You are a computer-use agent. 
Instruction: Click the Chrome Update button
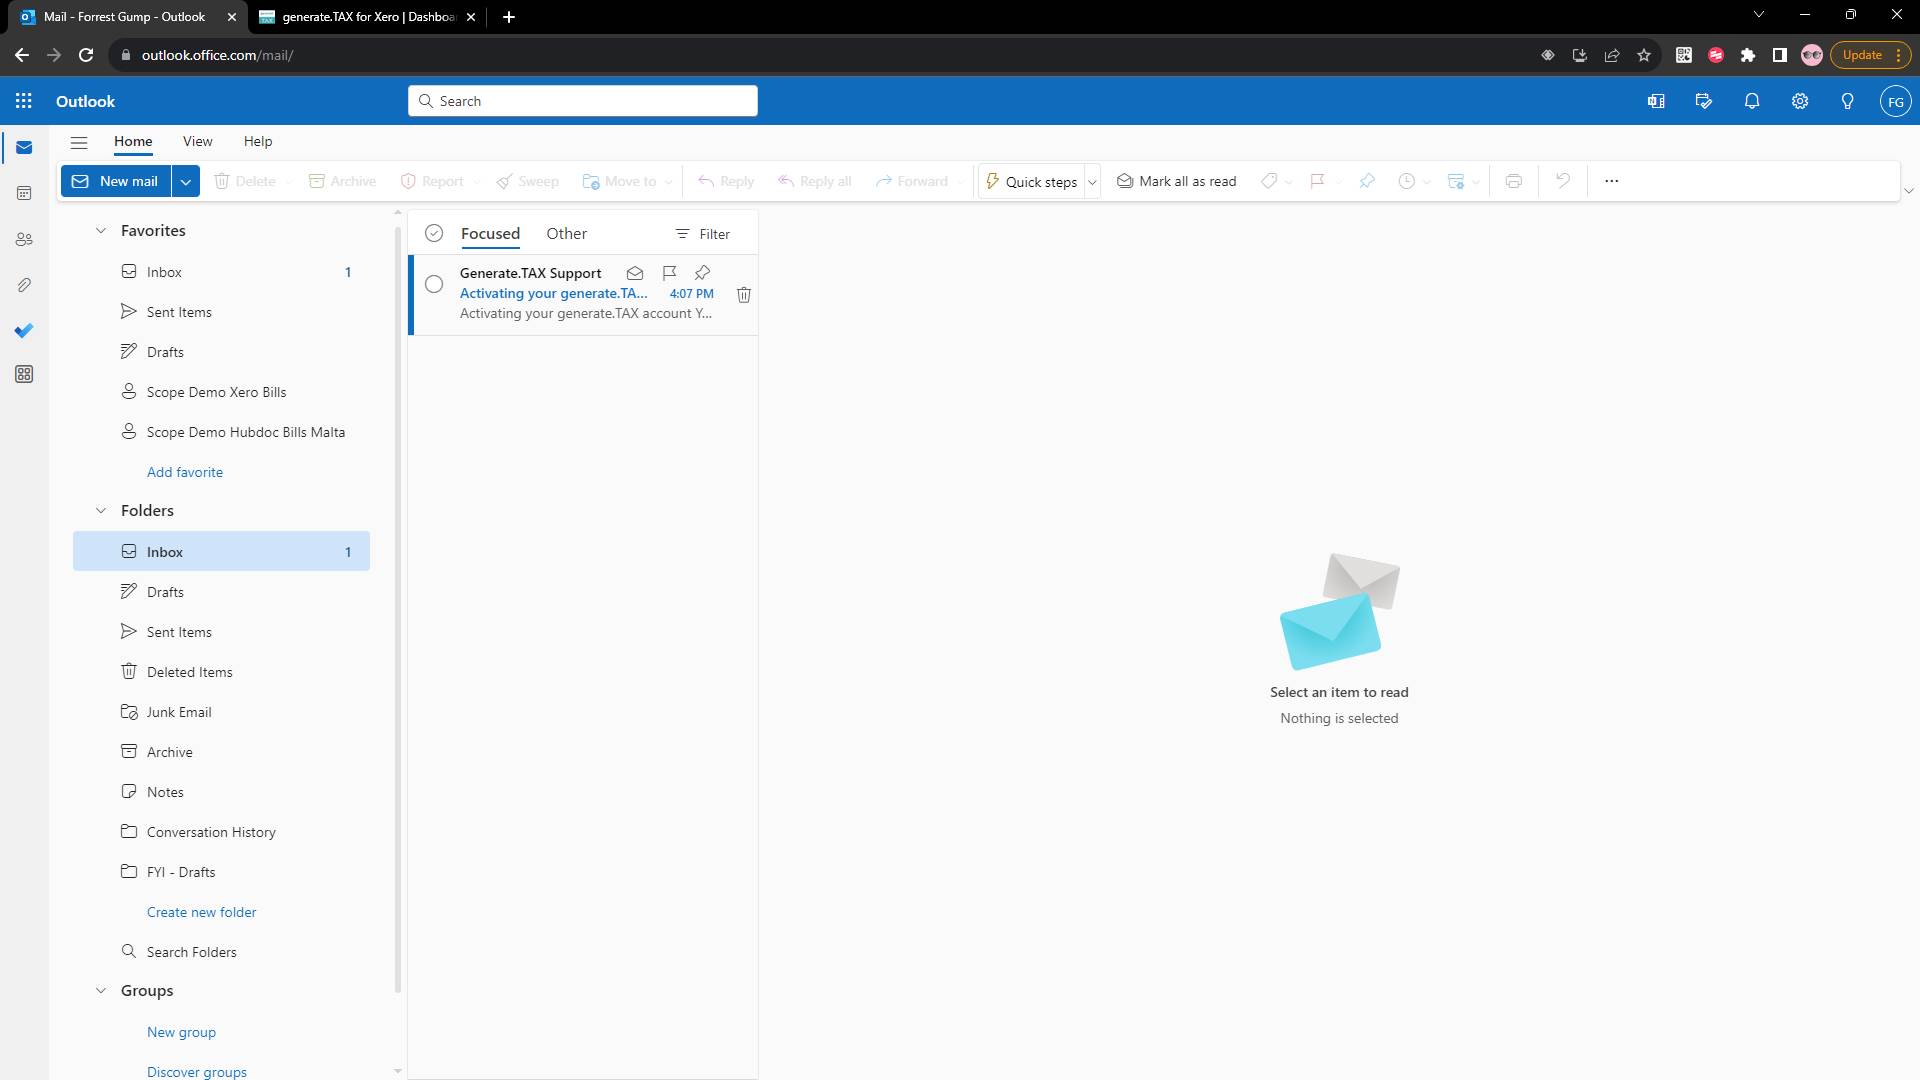1870,55
